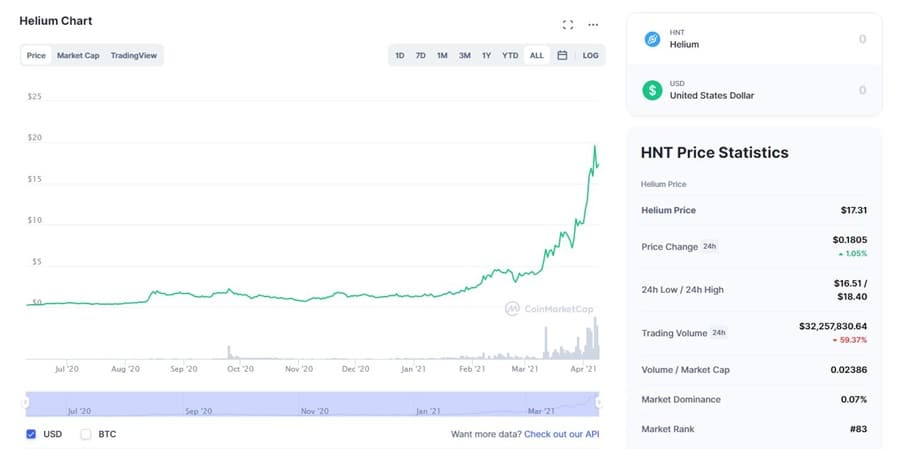Screen dimensions: 900x449
Task: Enable the BTC checkbox
Action: pos(85,434)
